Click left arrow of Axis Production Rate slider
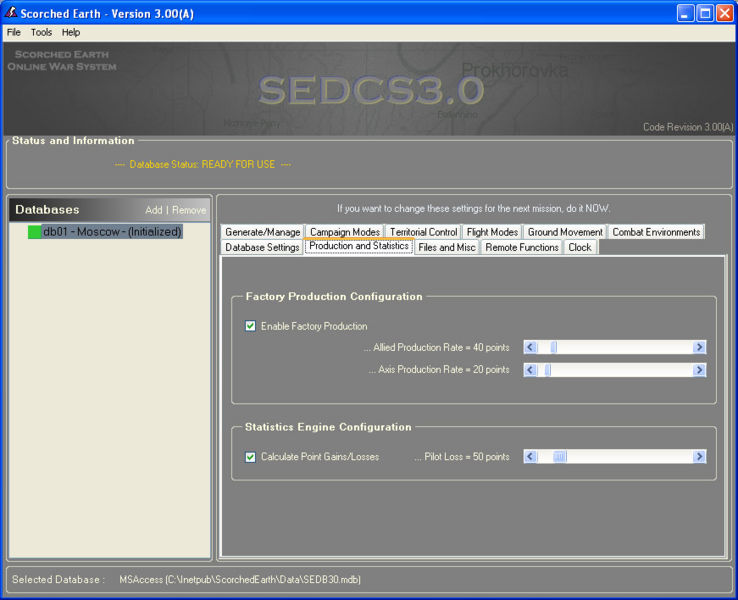This screenshot has height=600, width=738. (x=531, y=370)
